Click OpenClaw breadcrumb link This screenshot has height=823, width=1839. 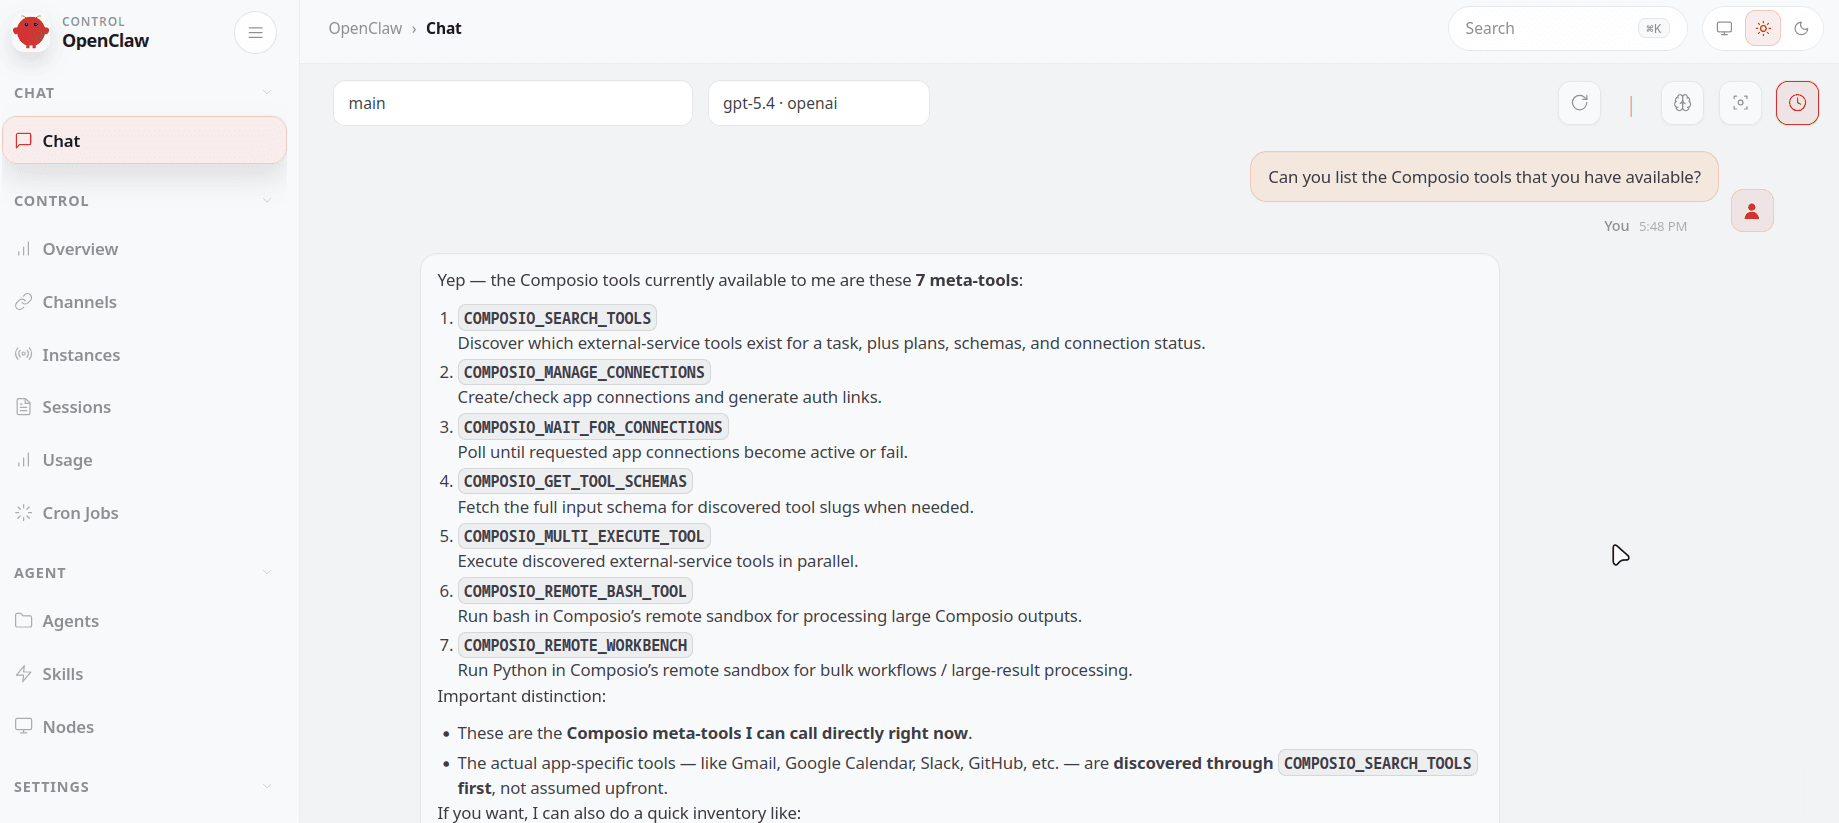click(x=365, y=28)
